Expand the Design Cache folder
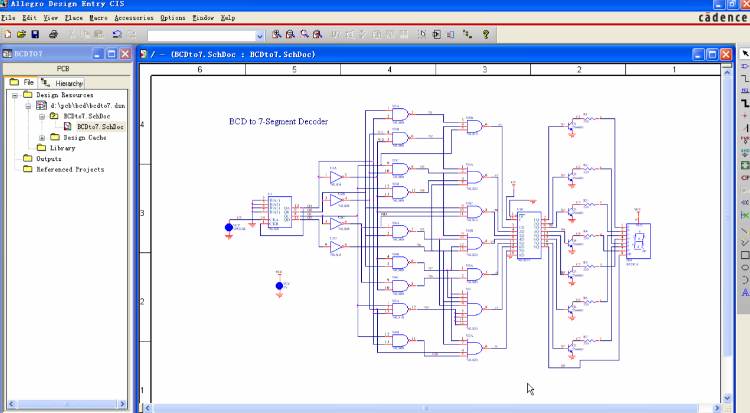 tap(41, 137)
